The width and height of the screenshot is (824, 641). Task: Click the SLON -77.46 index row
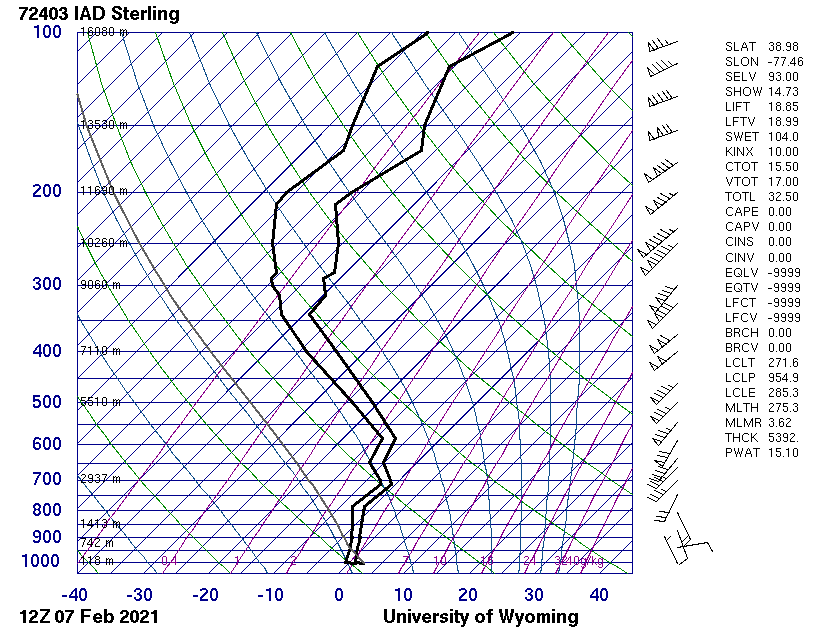[764, 61]
